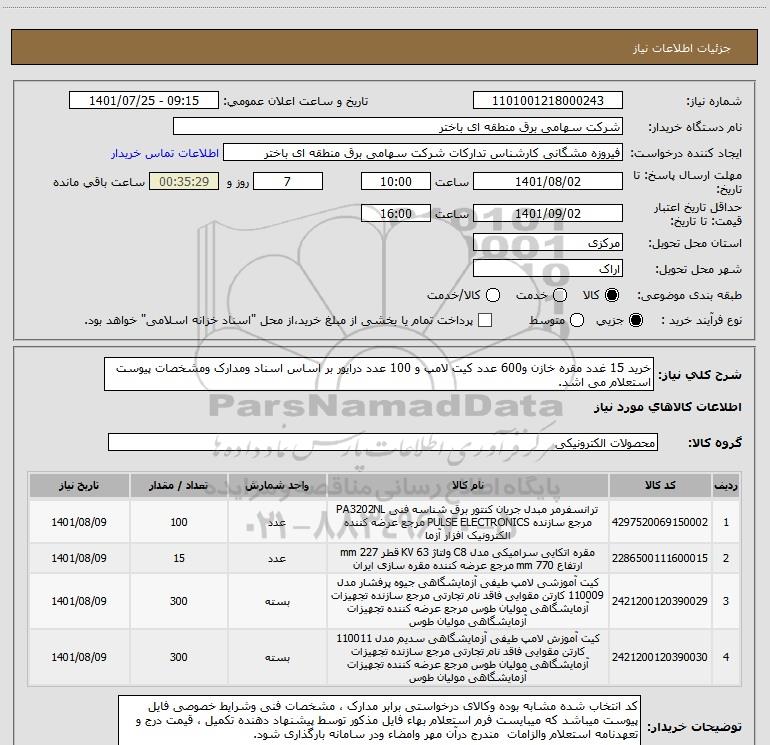Click the delivery city field اراک
Image resolution: width=770 pixels, height=745 pixels.
click(x=548, y=269)
